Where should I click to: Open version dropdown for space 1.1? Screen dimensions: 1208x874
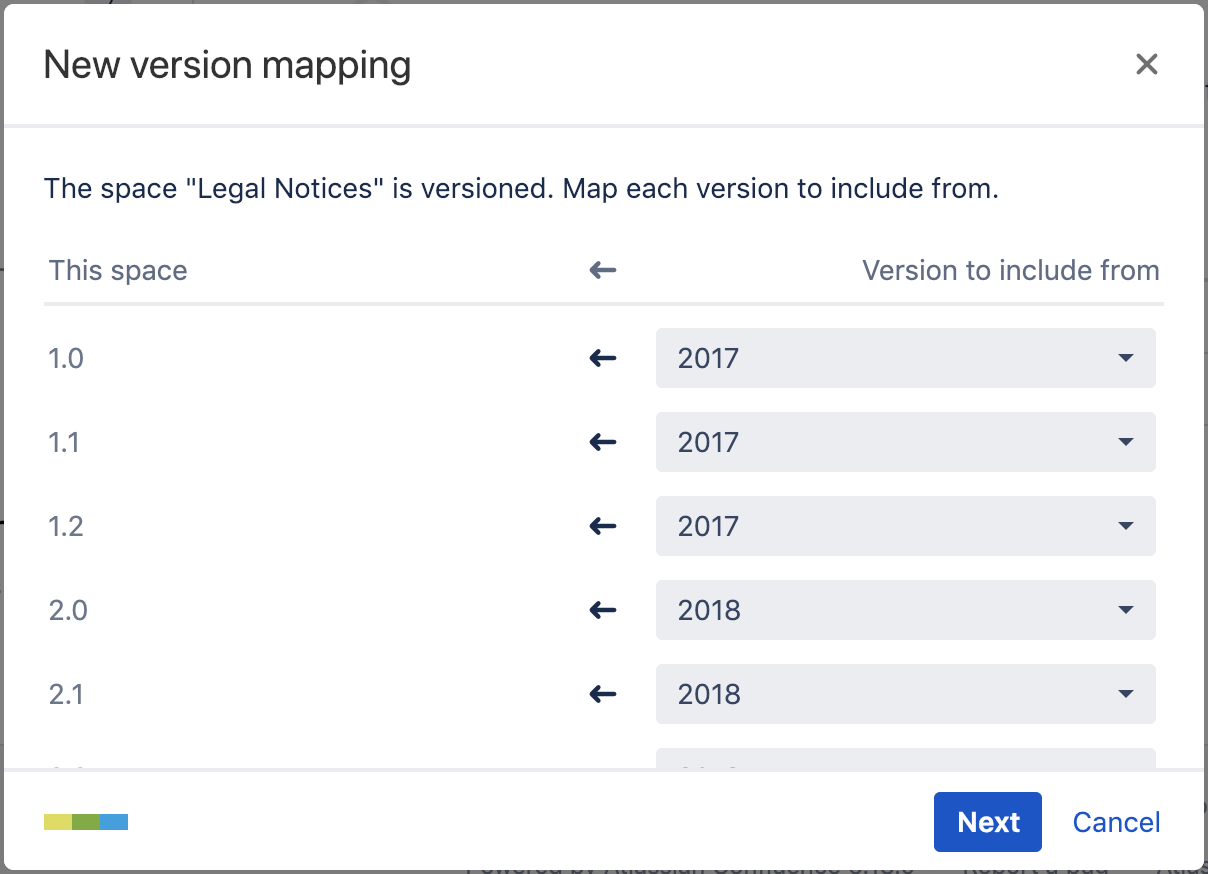click(x=905, y=442)
